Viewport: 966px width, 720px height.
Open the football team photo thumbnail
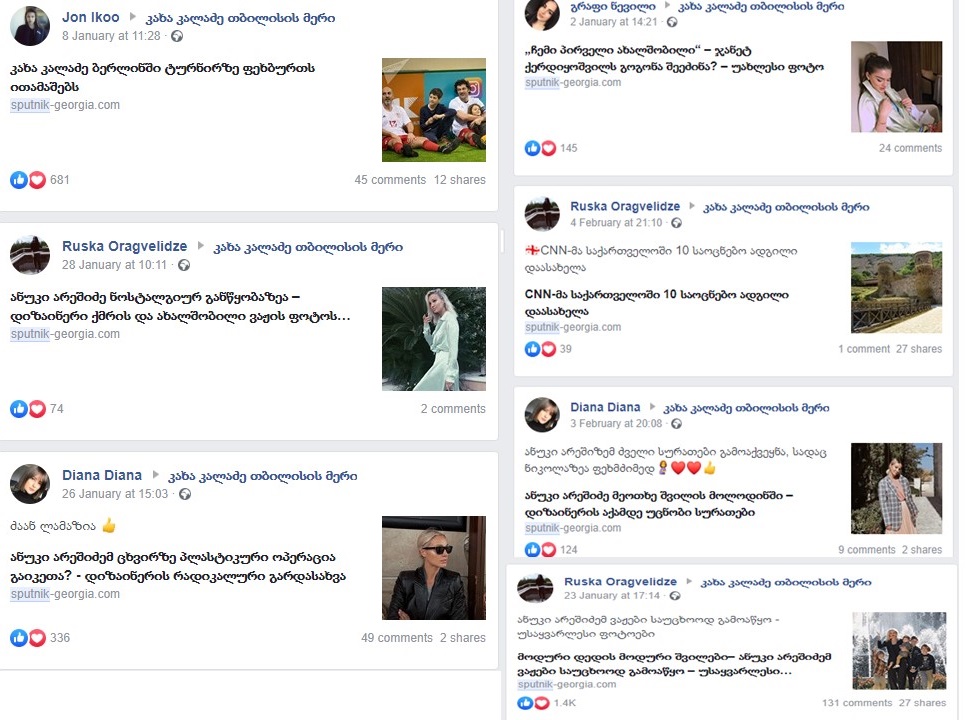(434, 110)
